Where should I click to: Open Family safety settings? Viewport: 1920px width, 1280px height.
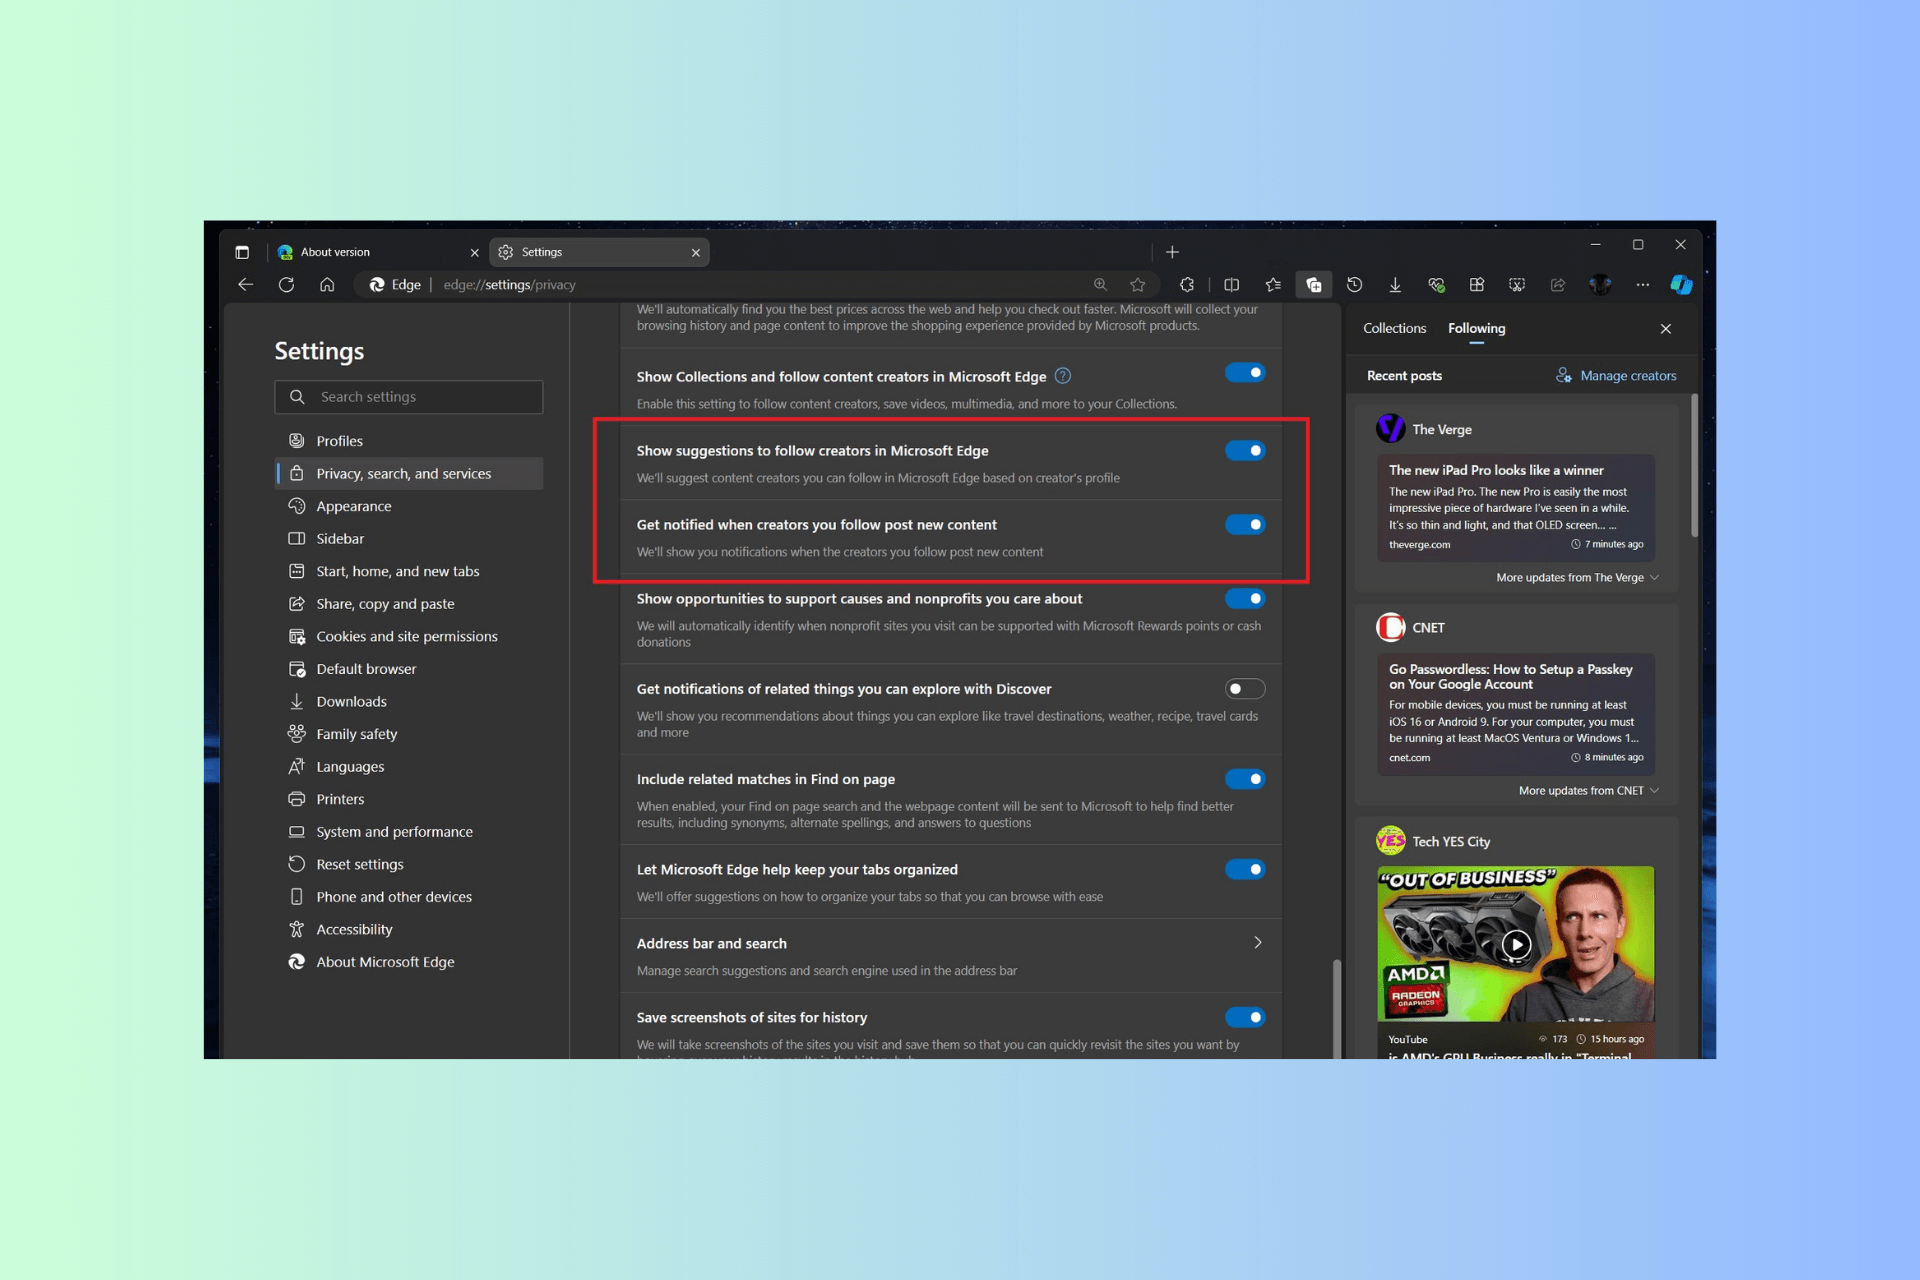pyautogui.click(x=409, y=734)
